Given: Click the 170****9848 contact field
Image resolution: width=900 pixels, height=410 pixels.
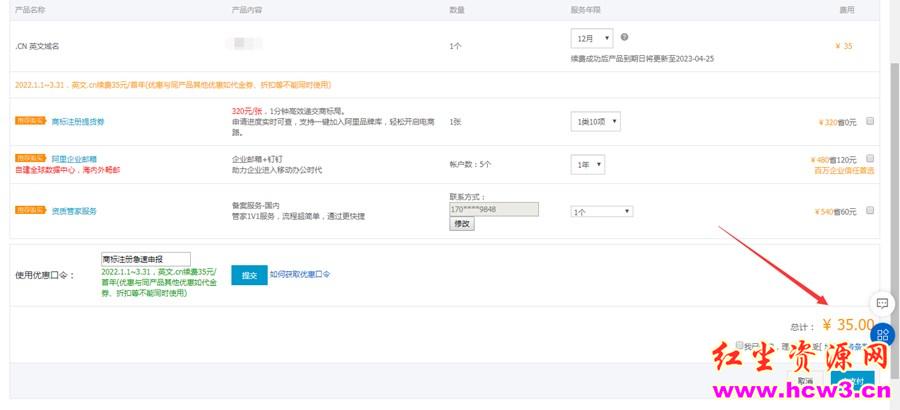Looking at the screenshot, I should (x=494, y=210).
